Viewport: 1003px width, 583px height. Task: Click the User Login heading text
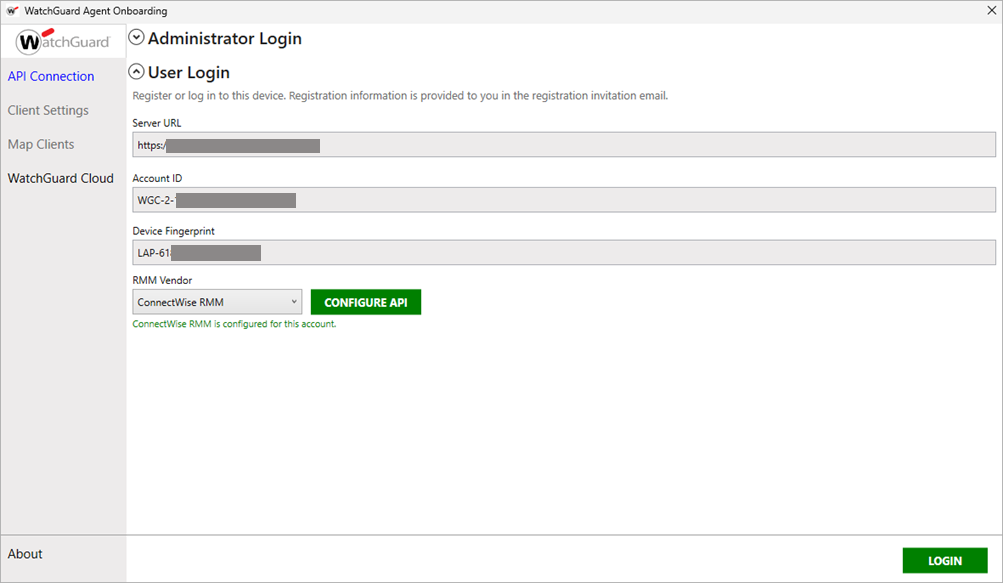189,73
